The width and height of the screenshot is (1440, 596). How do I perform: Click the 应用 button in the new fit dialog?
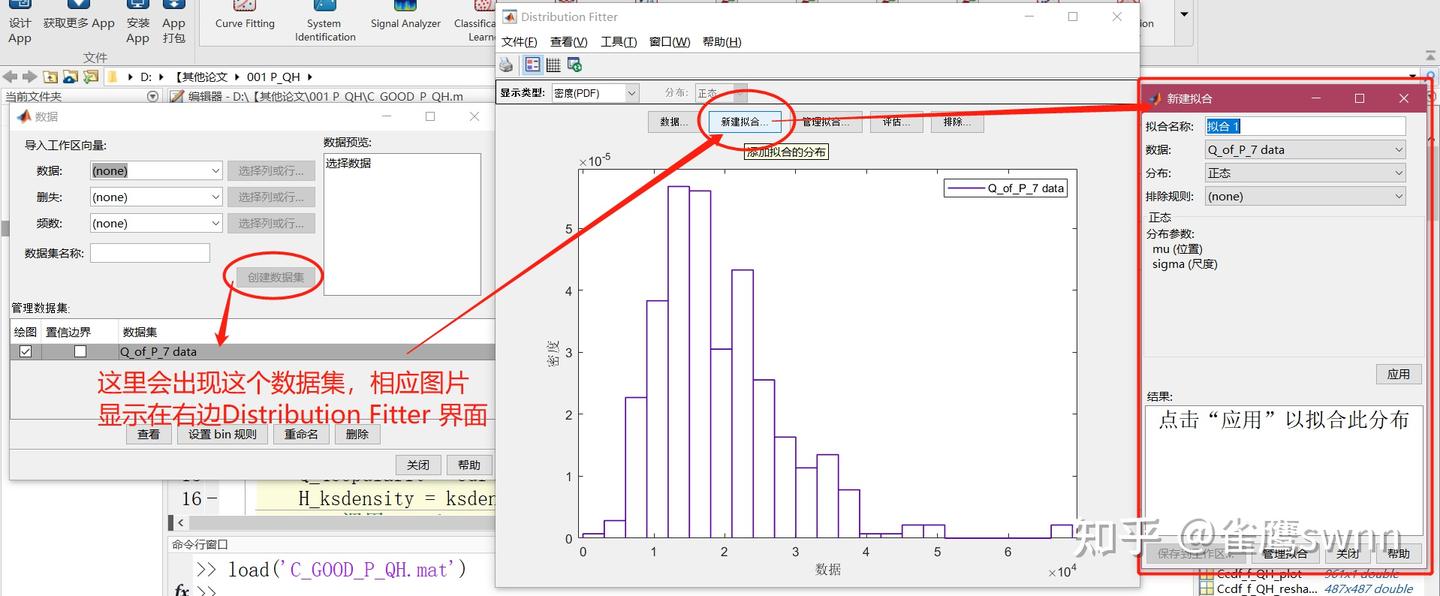point(1398,374)
